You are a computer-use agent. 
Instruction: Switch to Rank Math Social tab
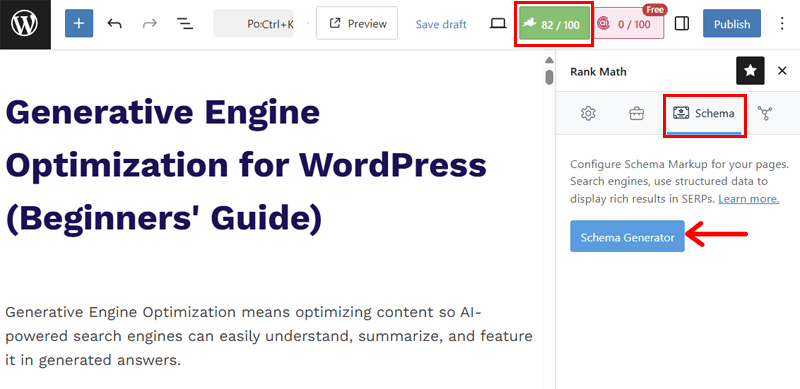[765, 113]
